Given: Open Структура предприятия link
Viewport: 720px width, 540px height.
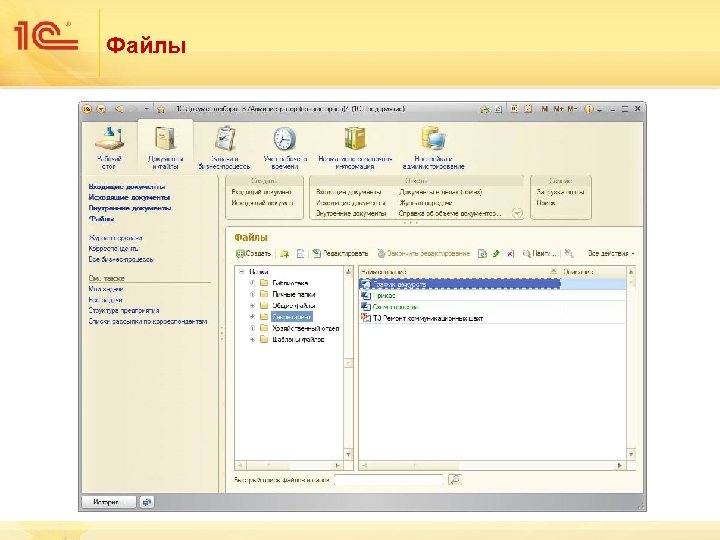Looking at the screenshot, I should coord(124,310).
